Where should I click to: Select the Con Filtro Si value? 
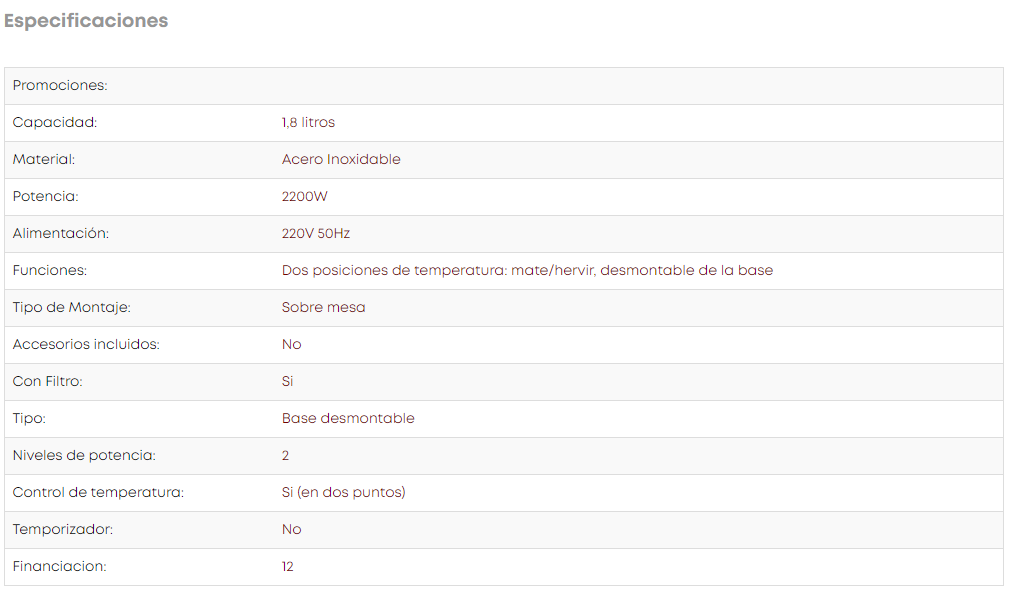[x=287, y=381]
